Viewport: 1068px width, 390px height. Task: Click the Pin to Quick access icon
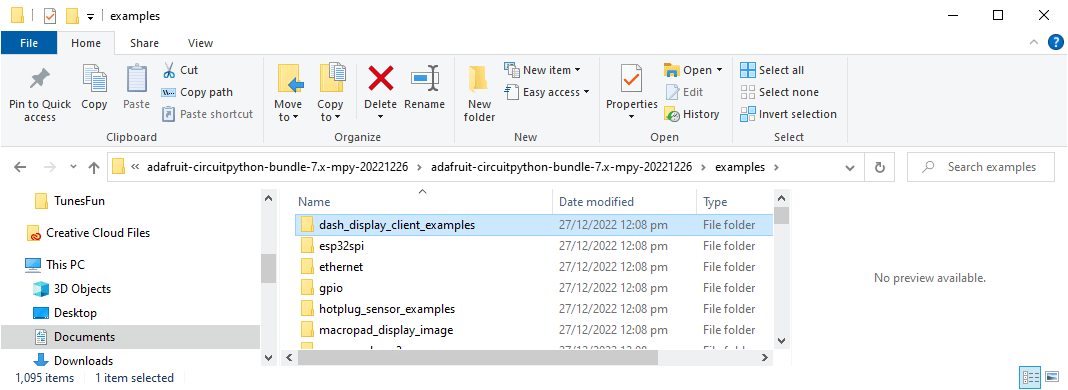(40, 79)
